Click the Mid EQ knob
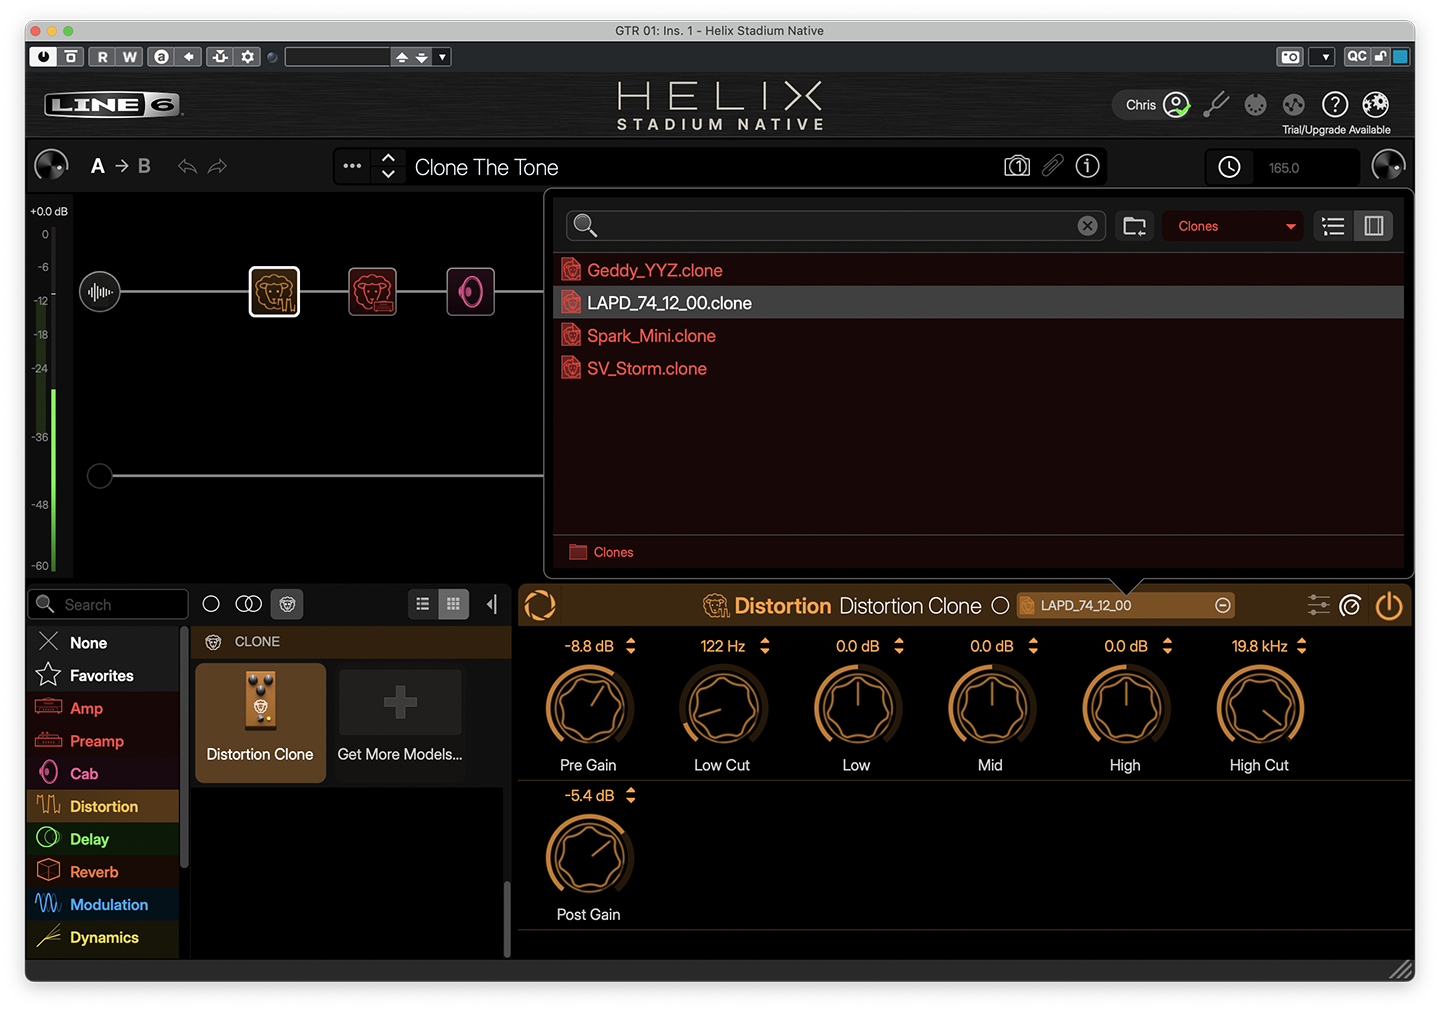 [x=991, y=708]
